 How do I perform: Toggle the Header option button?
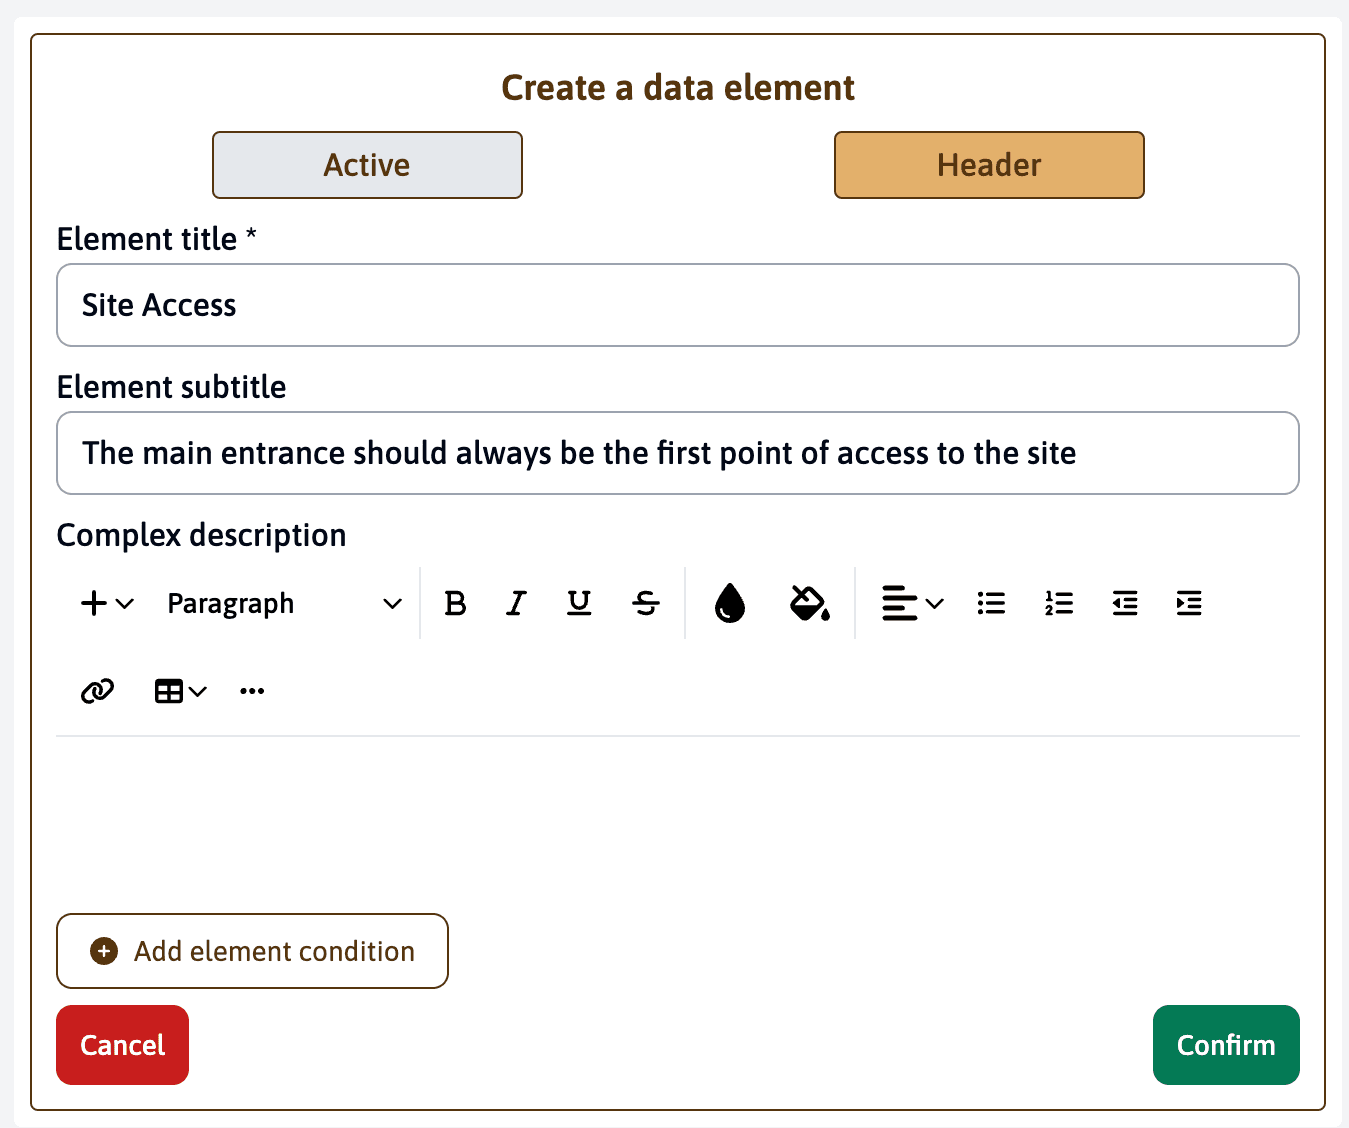click(x=989, y=165)
